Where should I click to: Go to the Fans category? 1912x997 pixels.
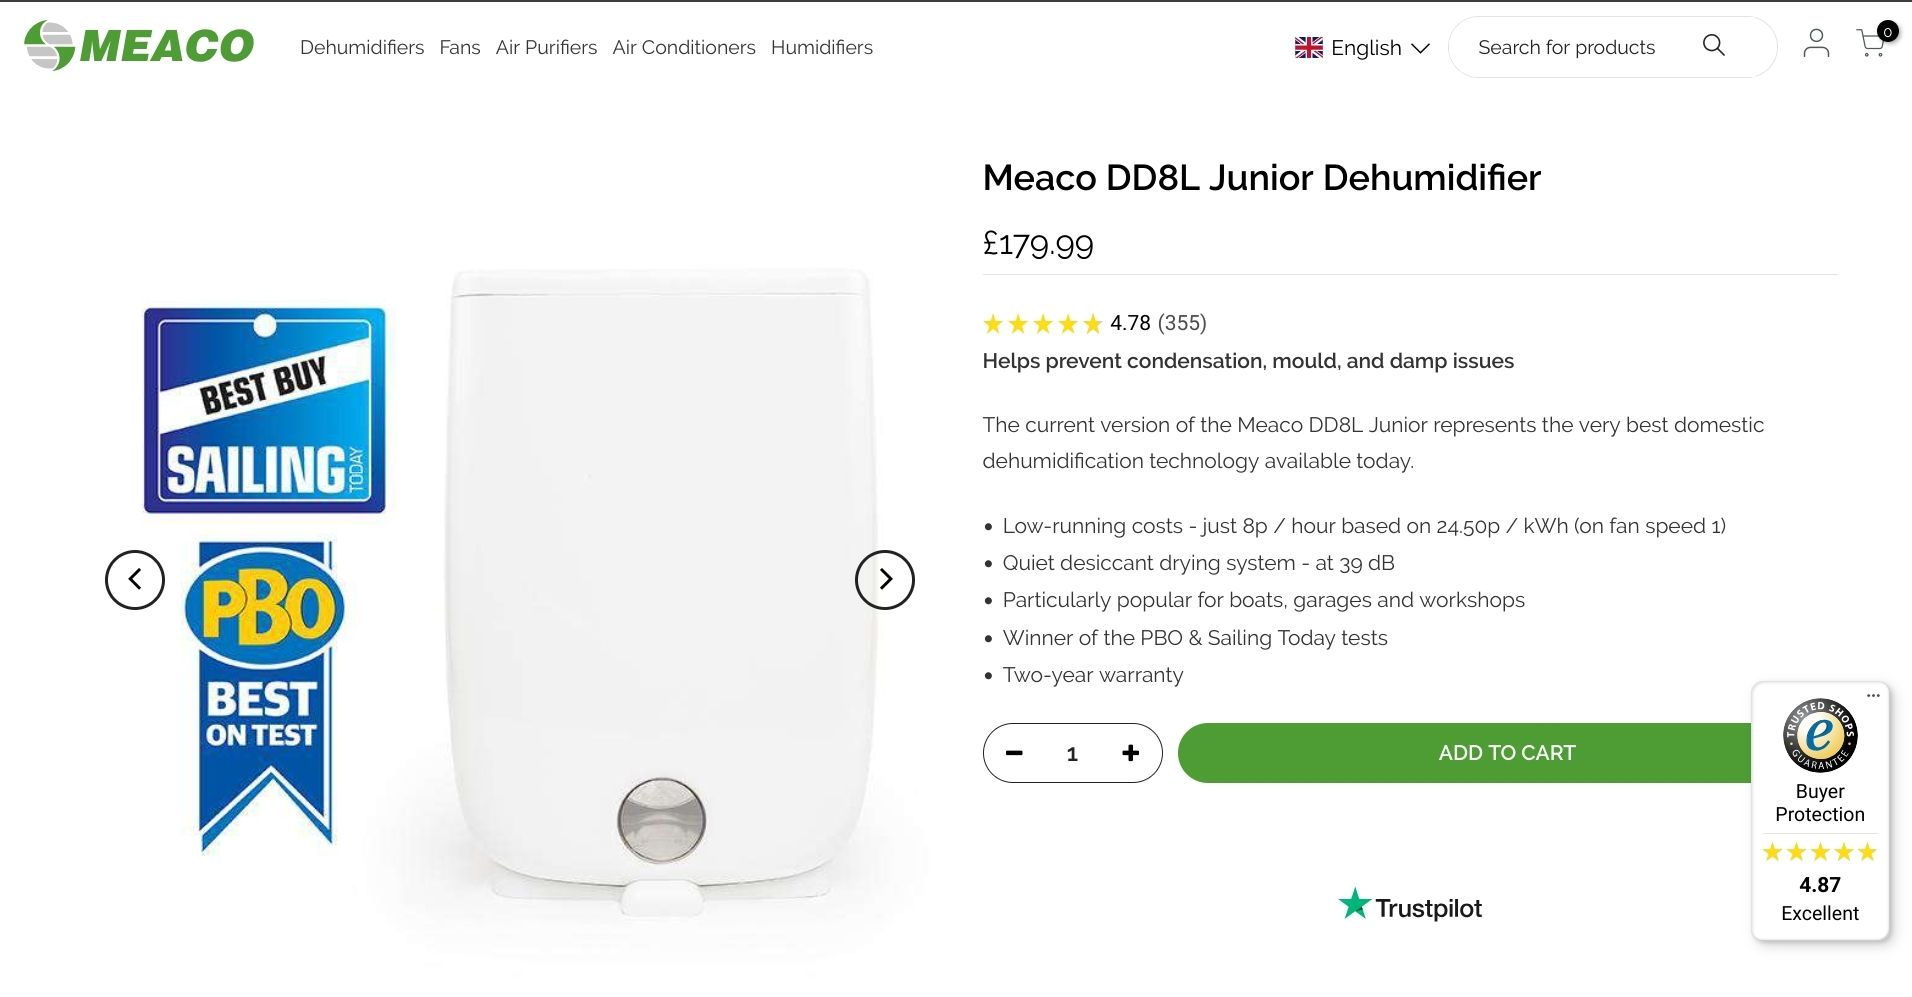[x=460, y=47]
